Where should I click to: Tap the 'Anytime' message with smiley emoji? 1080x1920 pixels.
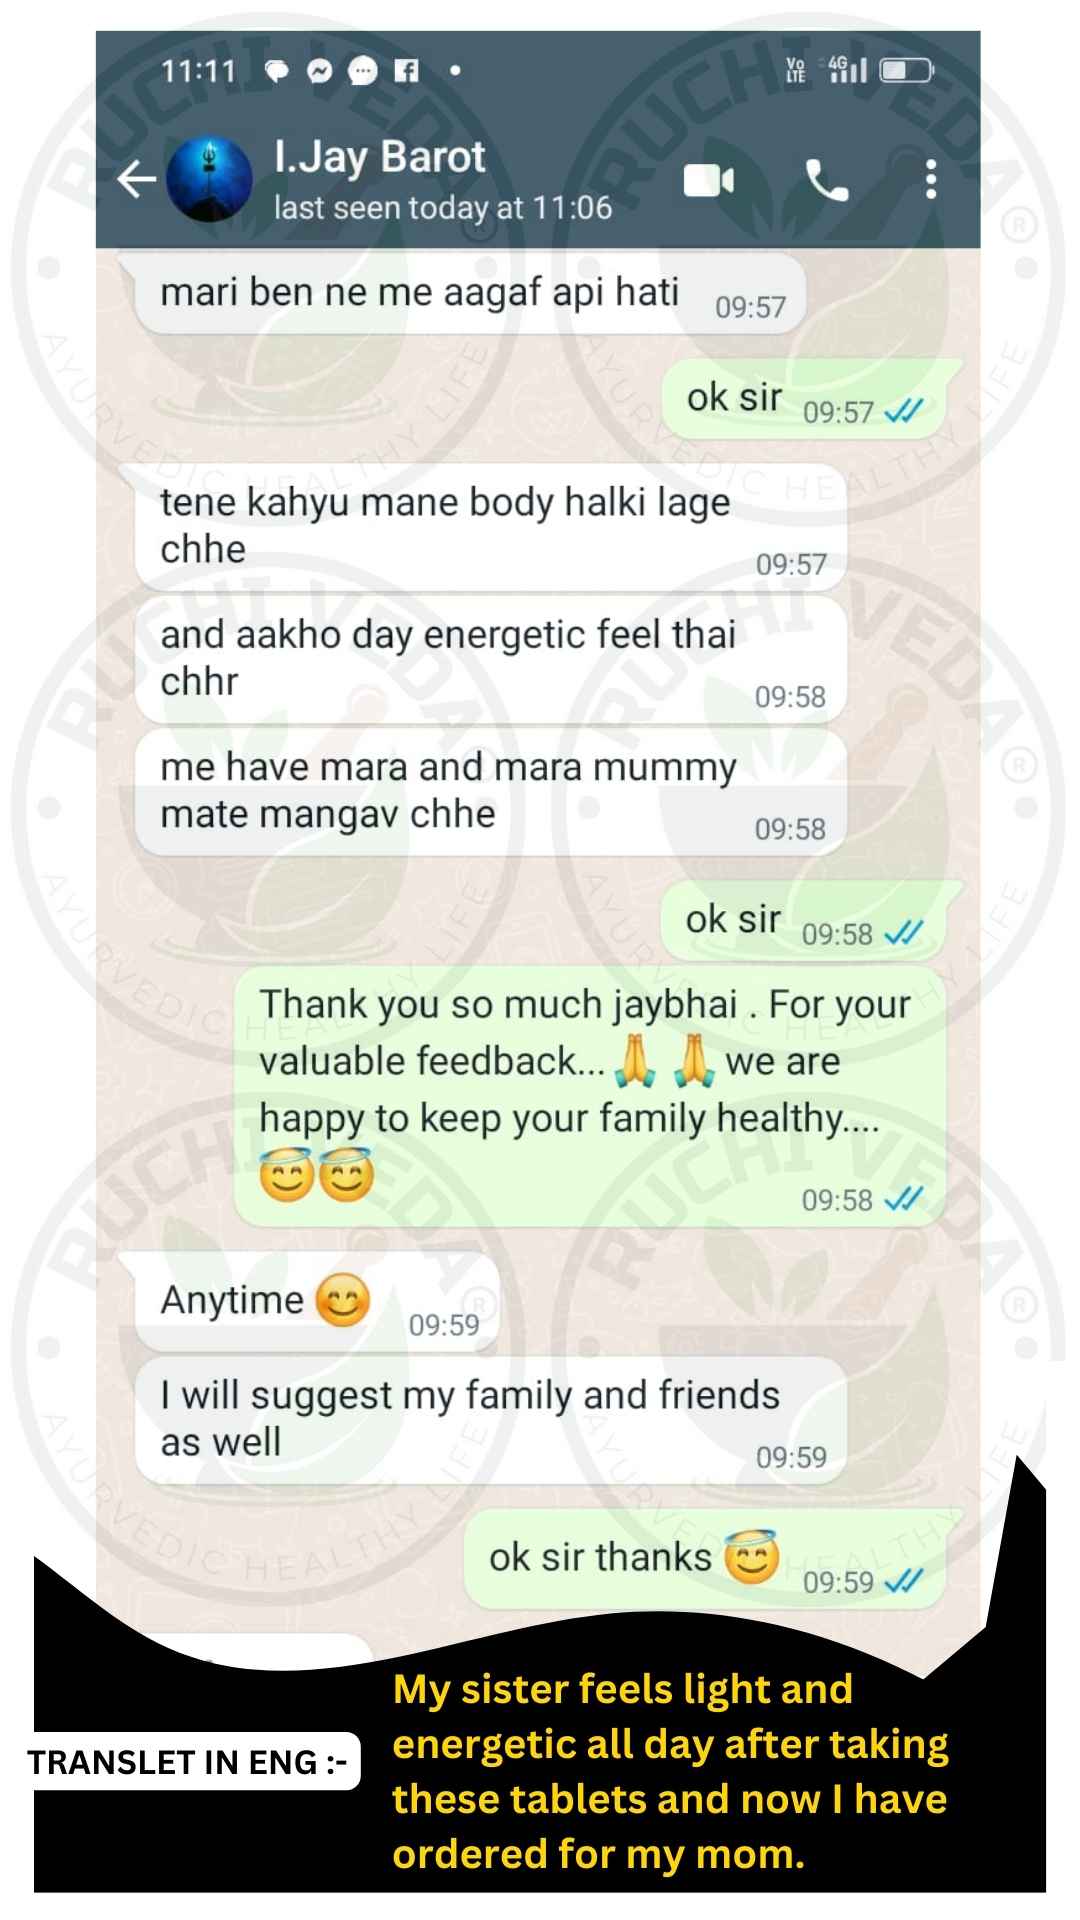(x=317, y=1301)
